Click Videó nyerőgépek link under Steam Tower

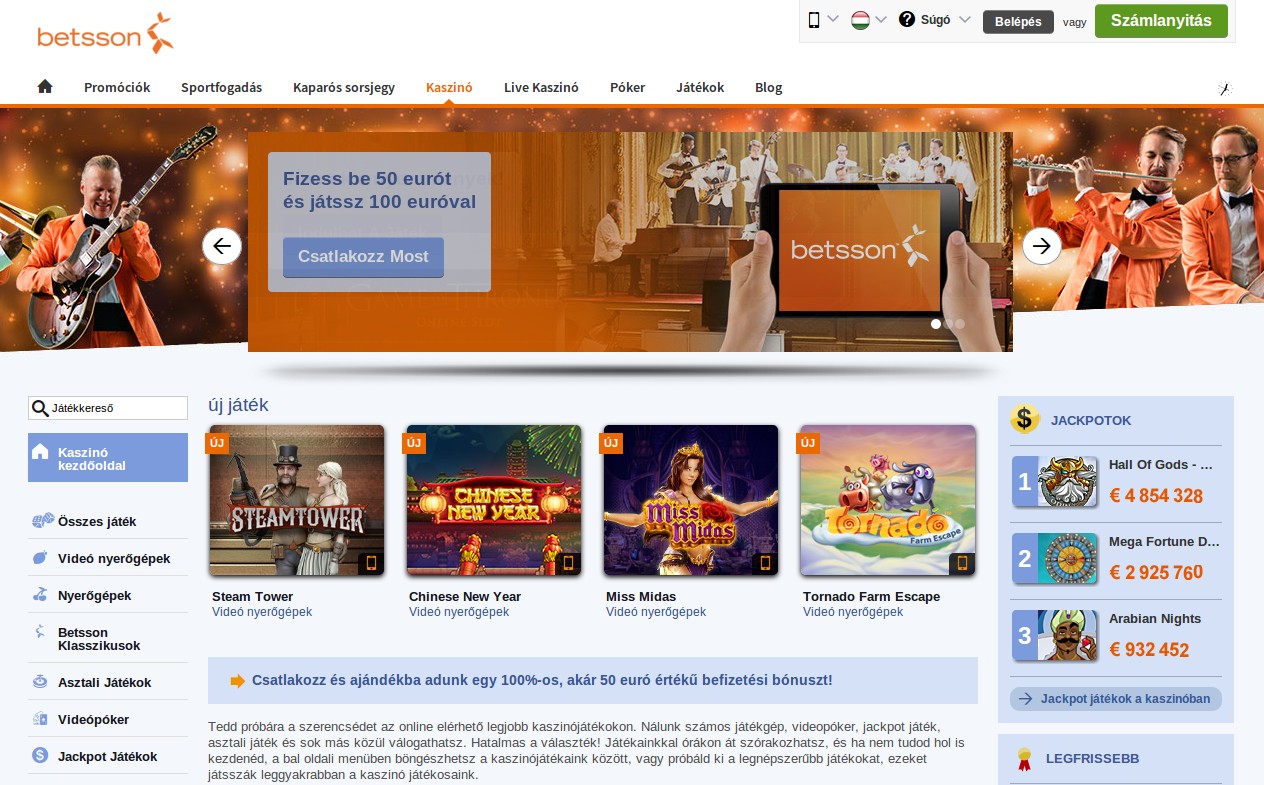262,612
